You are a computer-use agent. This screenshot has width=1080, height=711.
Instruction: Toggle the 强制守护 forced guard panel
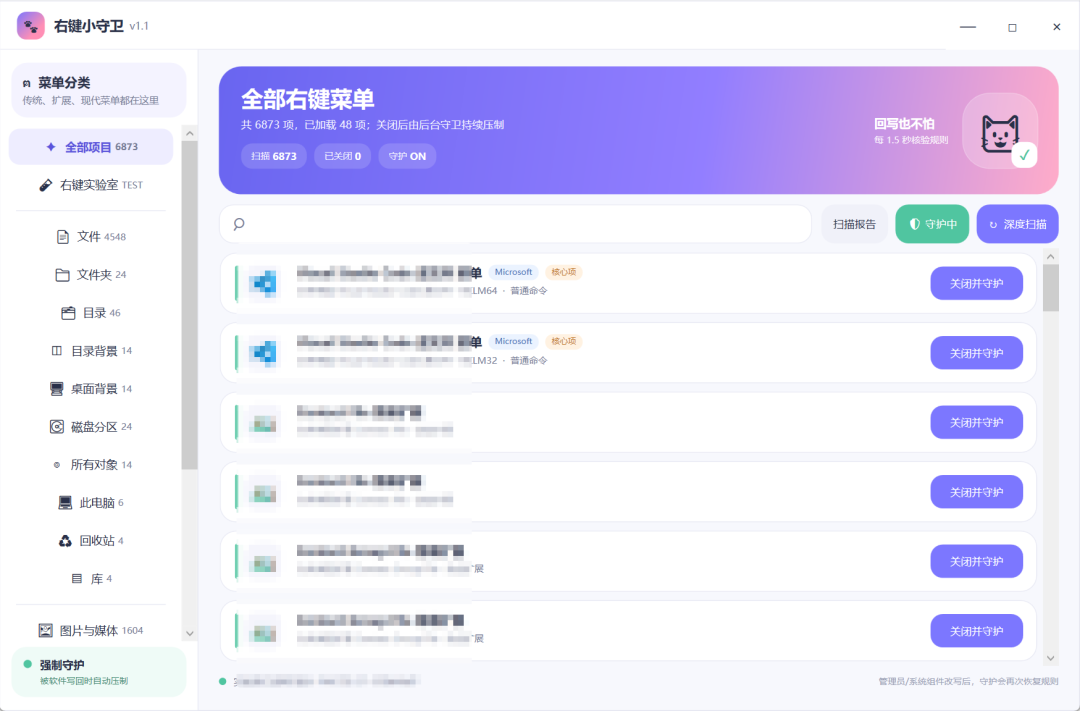coord(99,672)
